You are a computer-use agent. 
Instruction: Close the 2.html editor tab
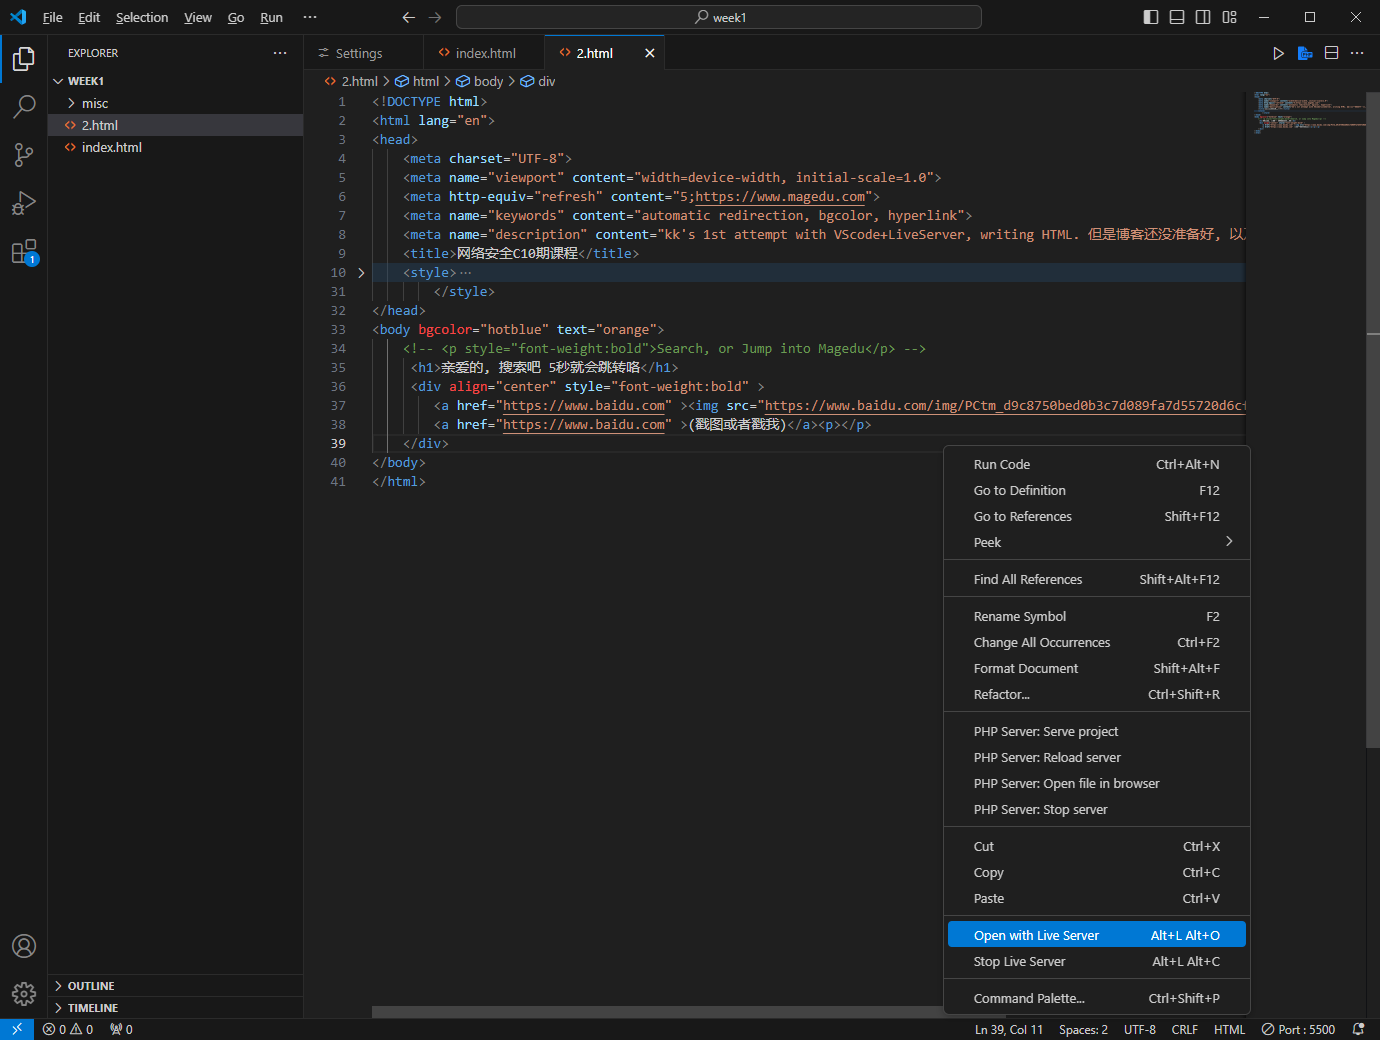click(x=650, y=53)
